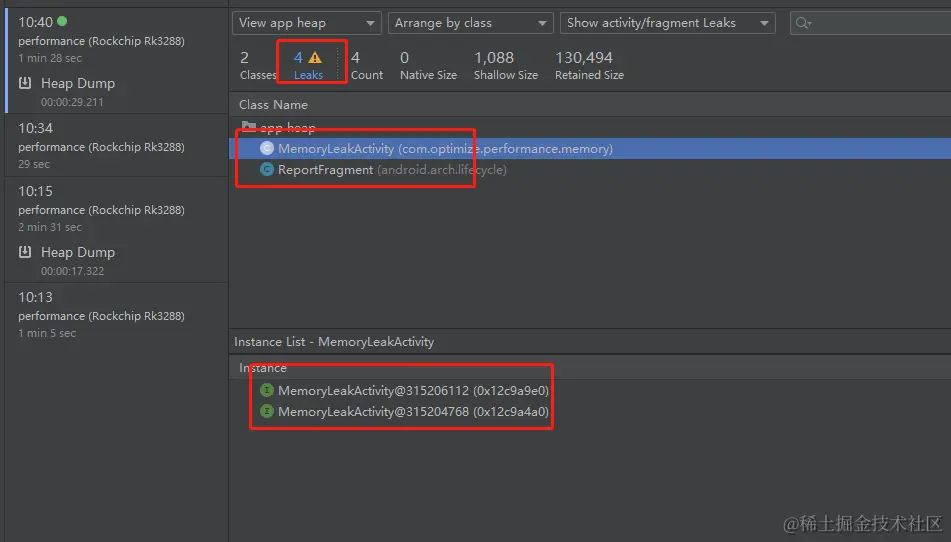Select MemoryLeakActivity class row
Image resolution: width=951 pixels, height=542 pixels.
pos(590,149)
